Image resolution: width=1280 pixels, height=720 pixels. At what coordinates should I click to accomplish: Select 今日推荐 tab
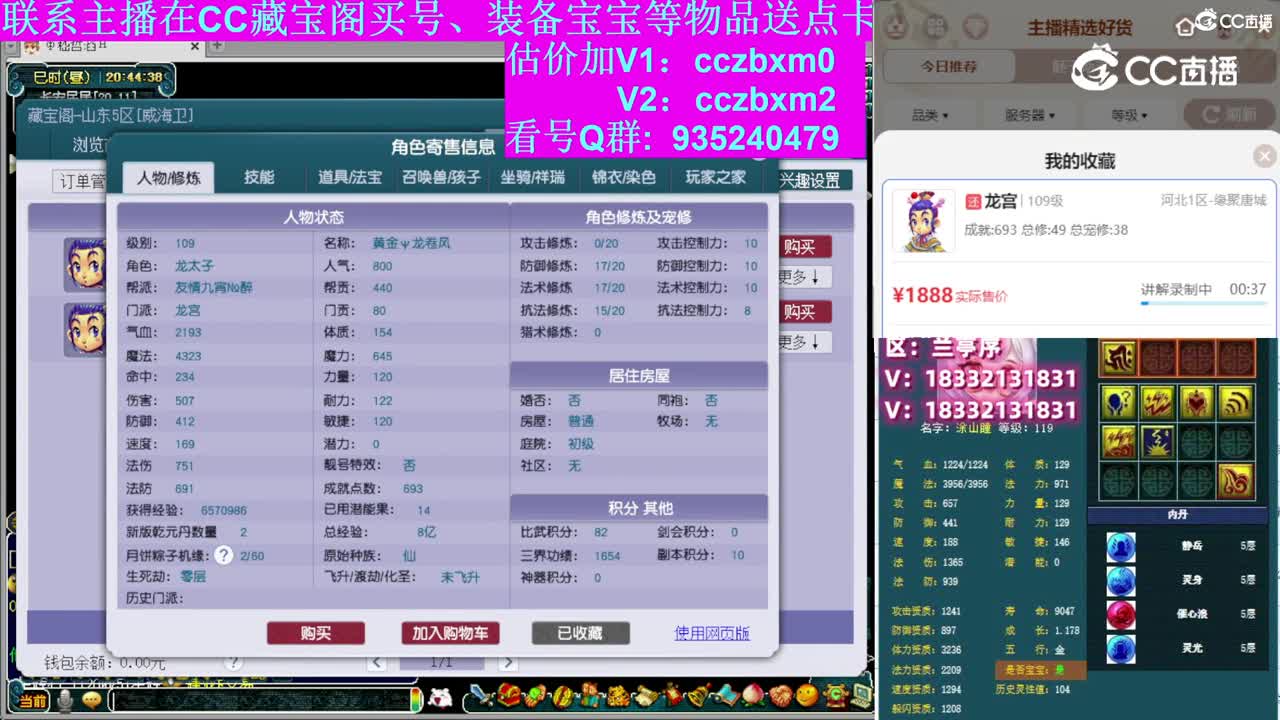[949, 66]
